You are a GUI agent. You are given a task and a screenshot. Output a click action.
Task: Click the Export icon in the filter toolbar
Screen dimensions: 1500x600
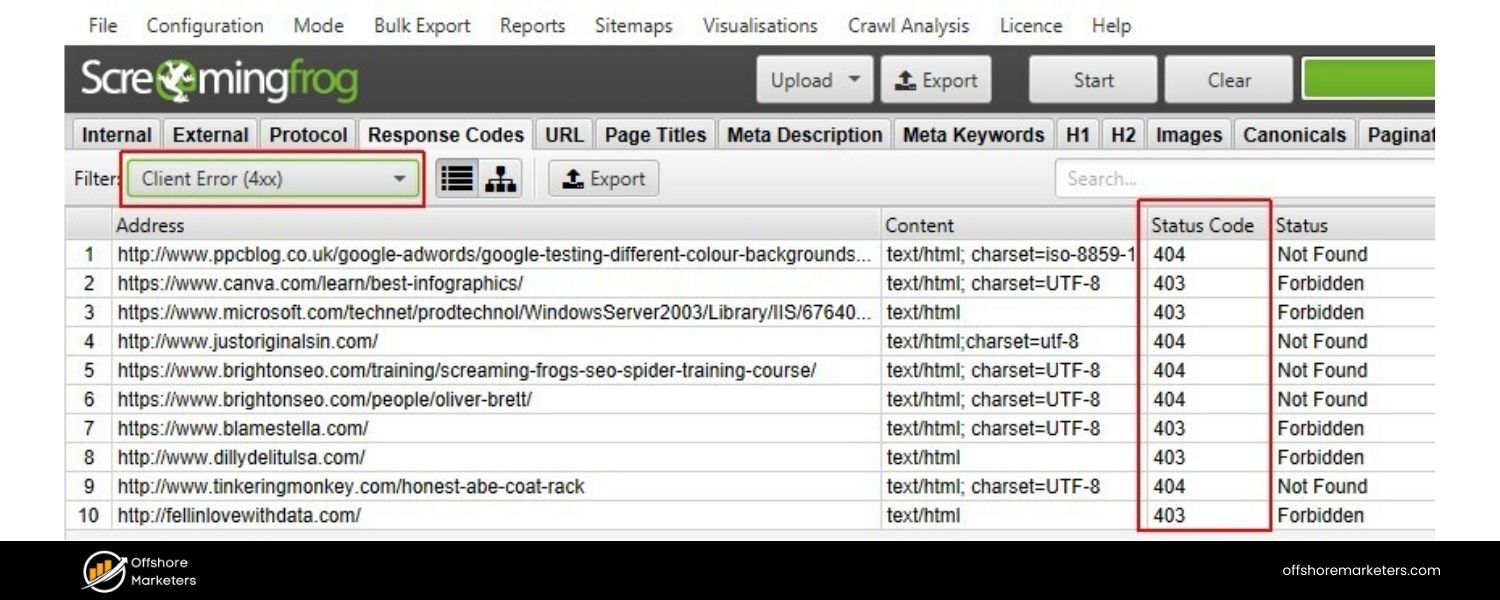click(603, 178)
